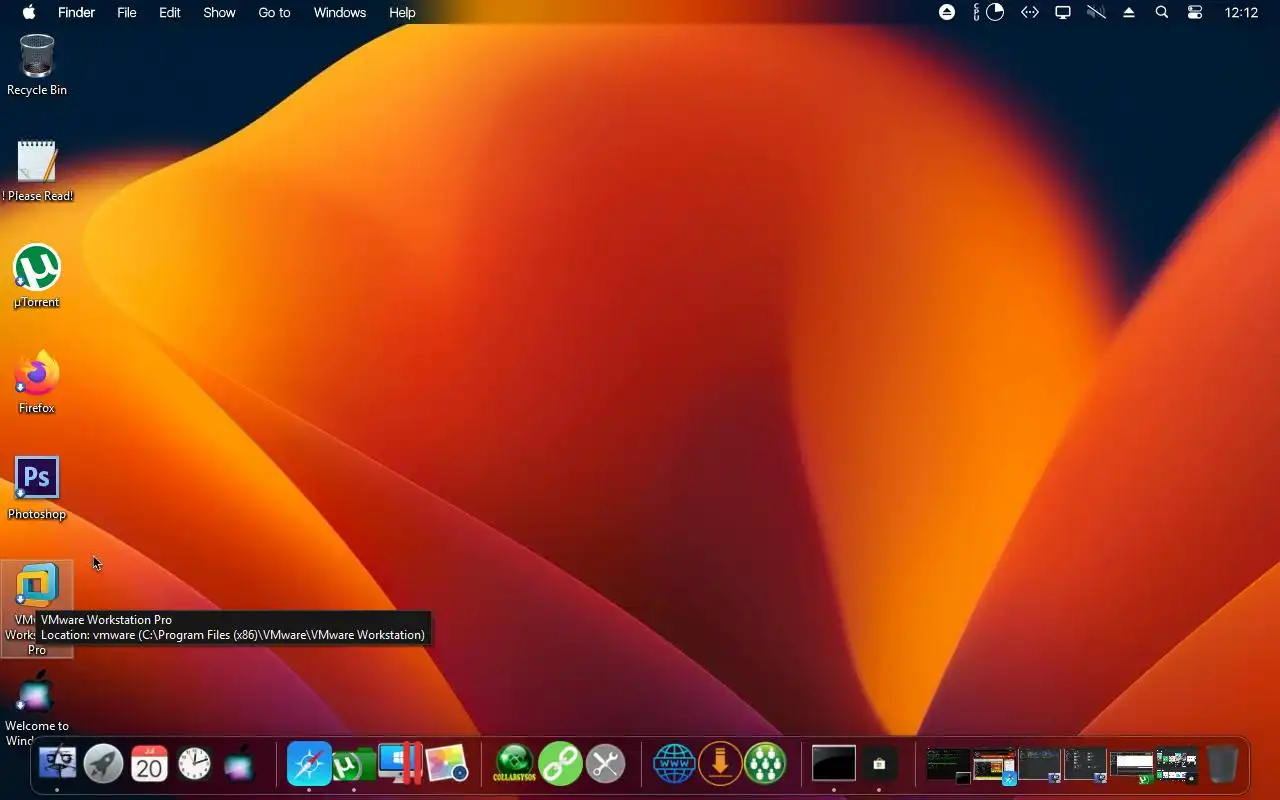Image resolution: width=1280 pixels, height=800 pixels.
Task: Toggle the muted volume icon
Action: (1096, 12)
